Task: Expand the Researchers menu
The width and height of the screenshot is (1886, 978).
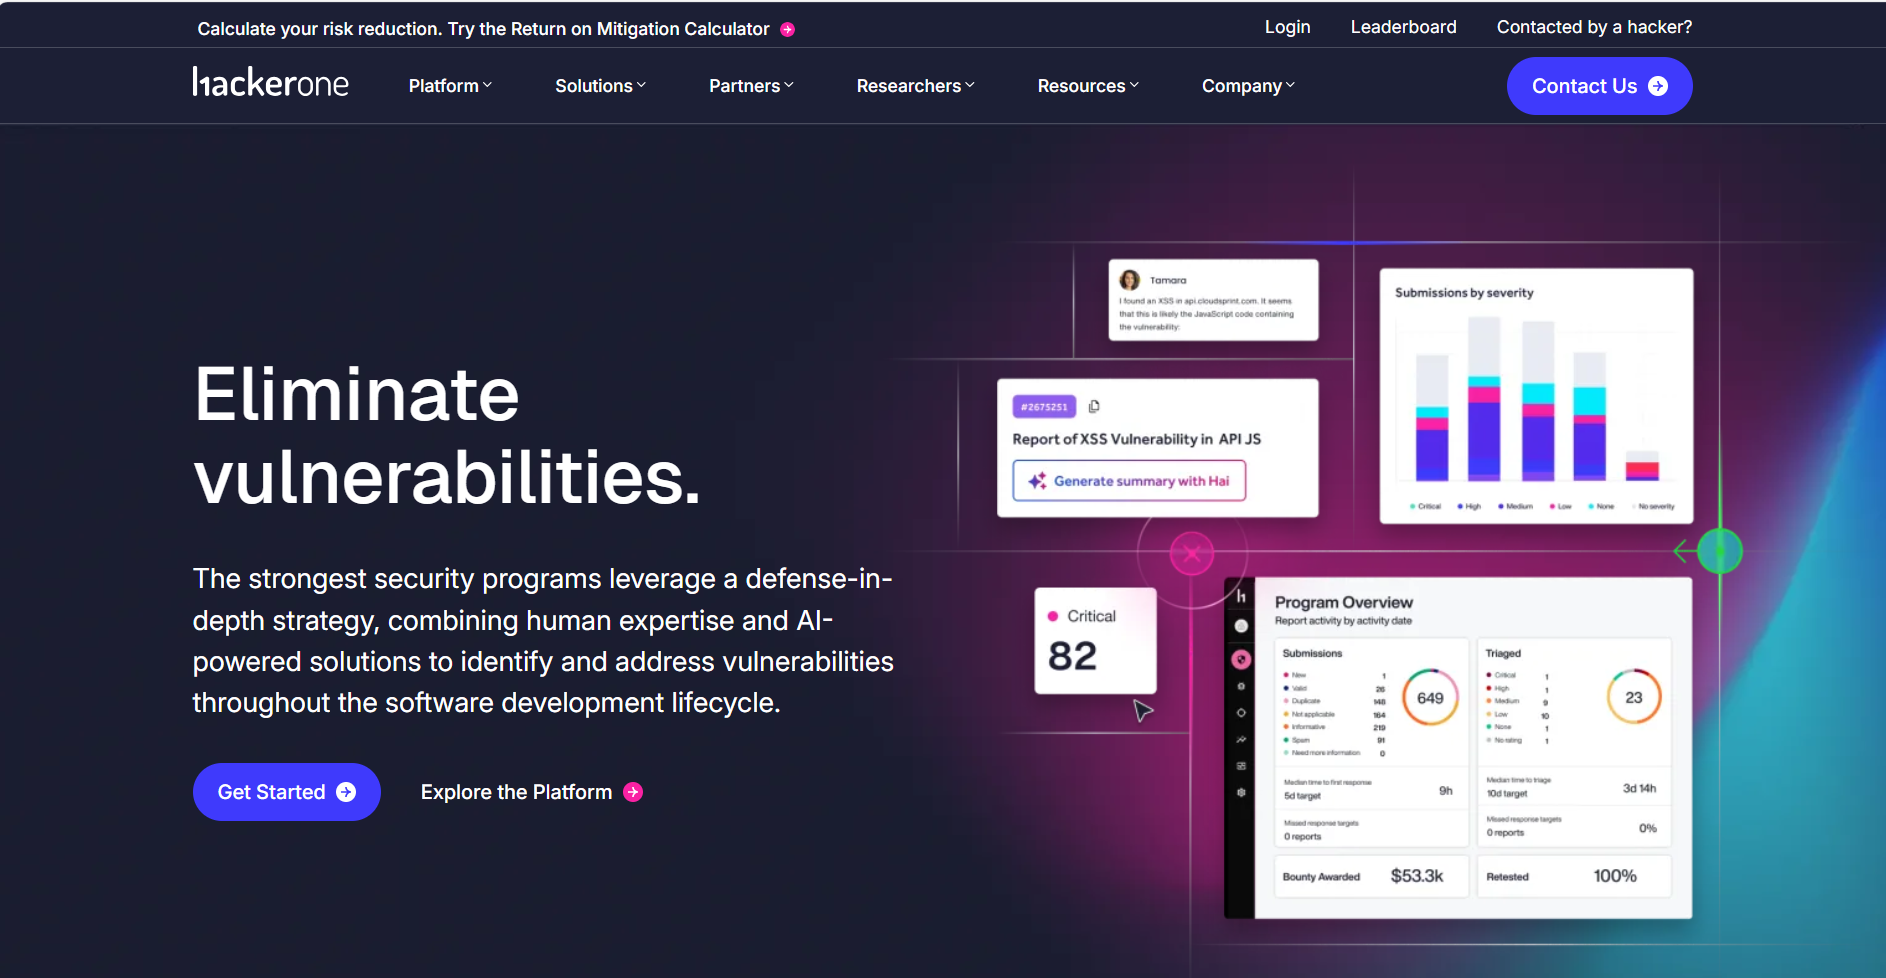Action: [x=915, y=86]
